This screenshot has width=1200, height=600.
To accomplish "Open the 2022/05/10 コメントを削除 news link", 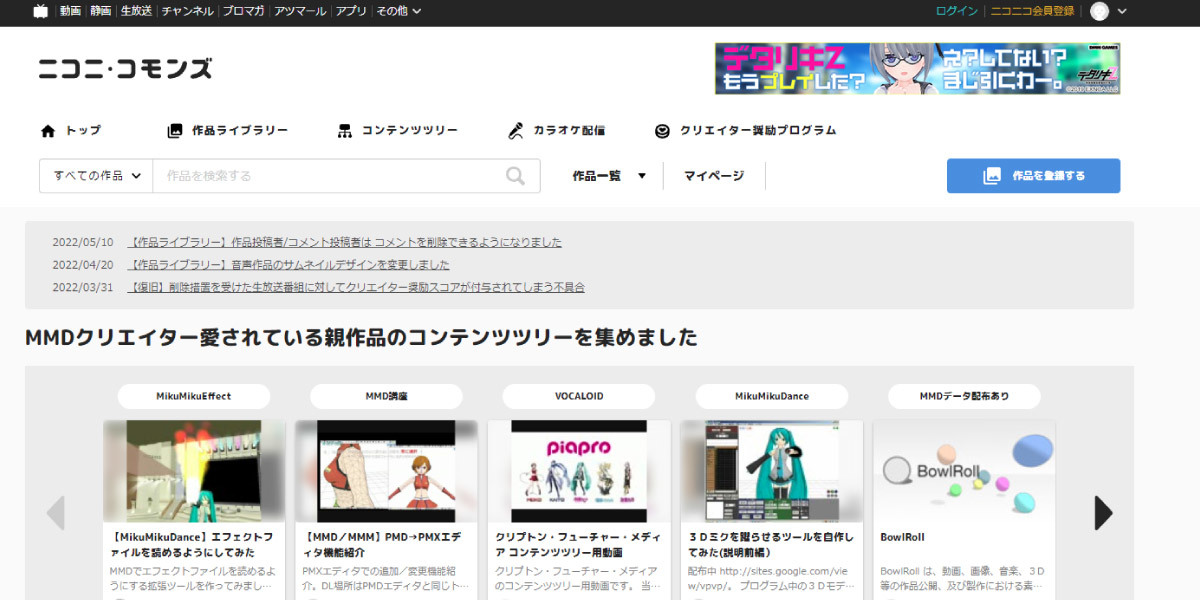I will point(345,242).
